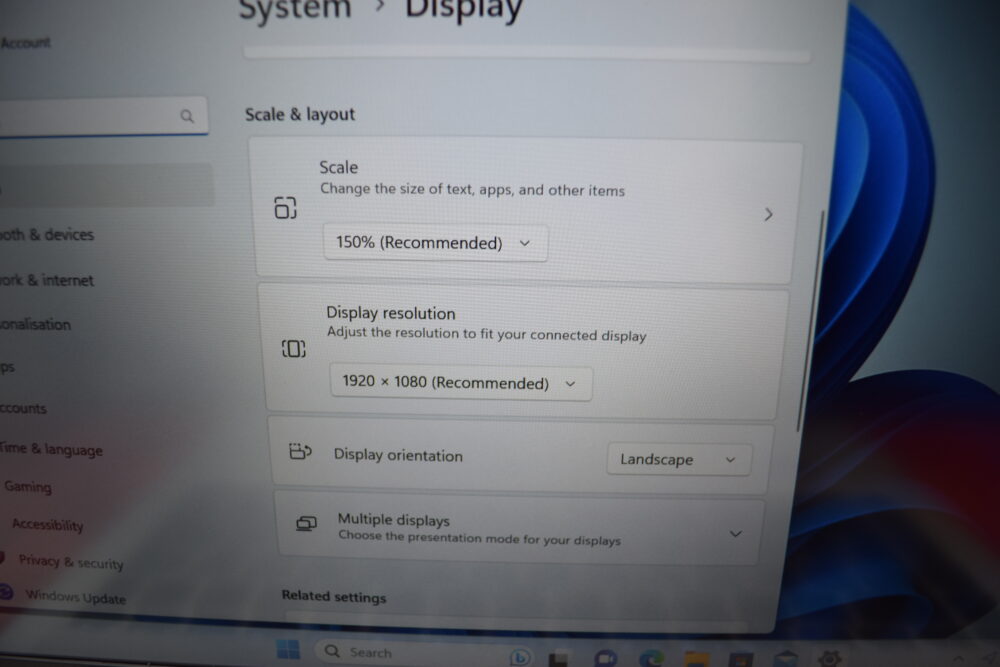Open Microsoft Edge from the taskbar
Viewport: 1000px width, 667px height.
pos(651,658)
